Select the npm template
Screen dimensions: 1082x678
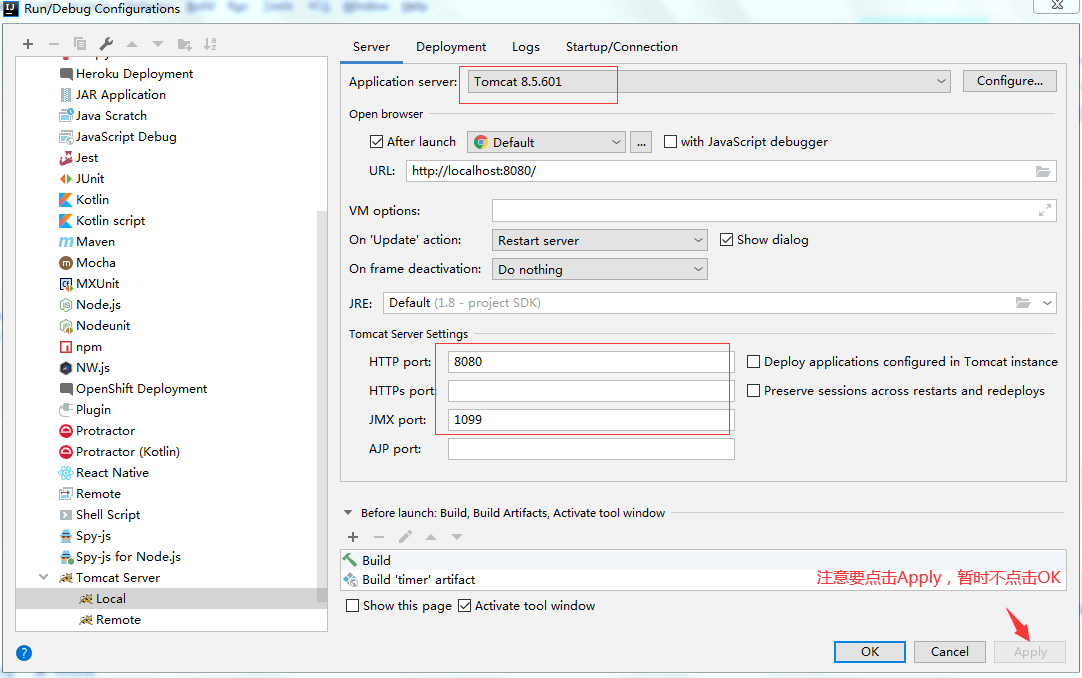click(x=81, y=347)
